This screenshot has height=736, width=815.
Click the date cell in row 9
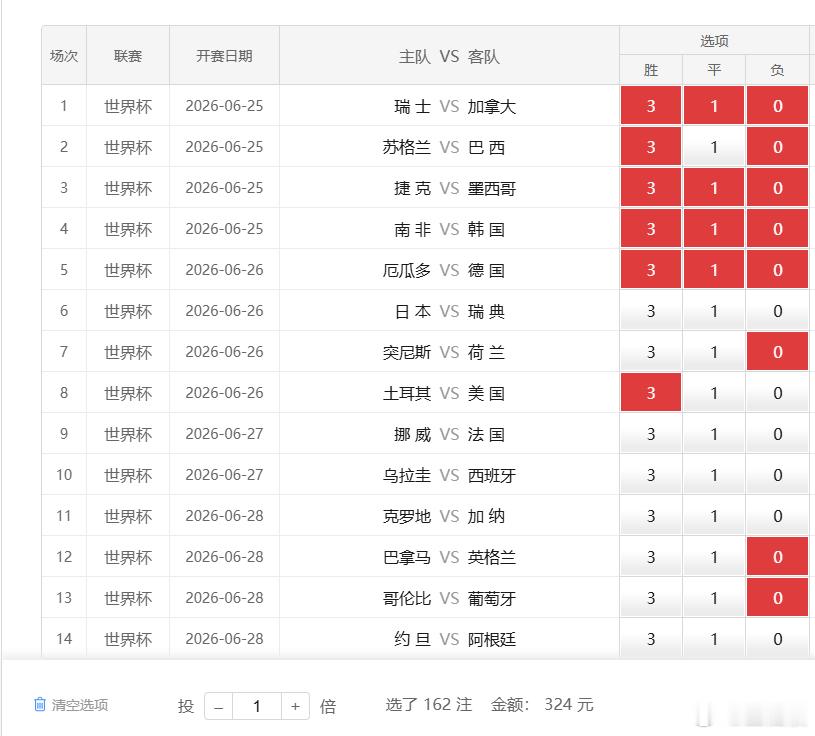(x=225, y=434)
